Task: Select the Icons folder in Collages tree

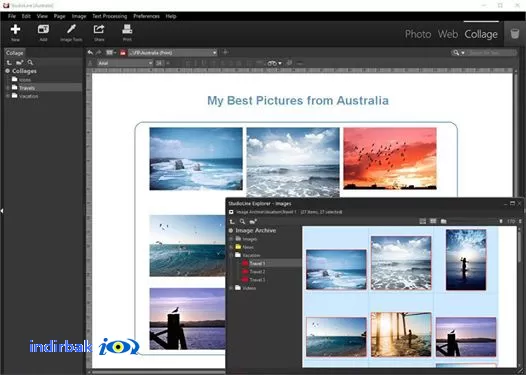Action: pos(25,80)
